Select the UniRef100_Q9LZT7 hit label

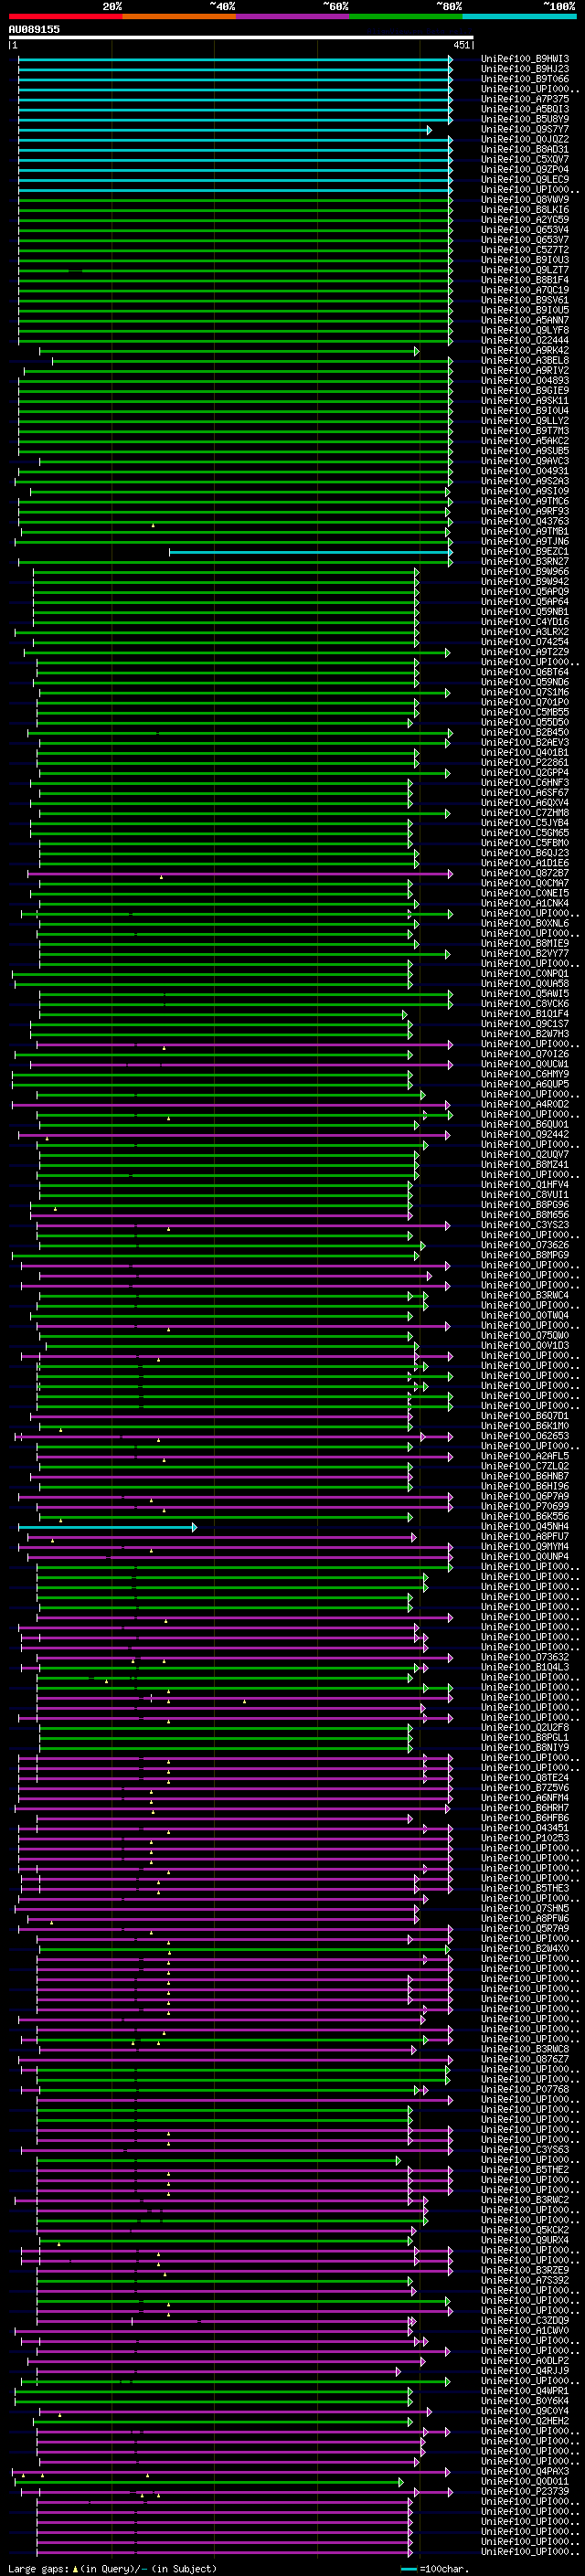point(525,270)
